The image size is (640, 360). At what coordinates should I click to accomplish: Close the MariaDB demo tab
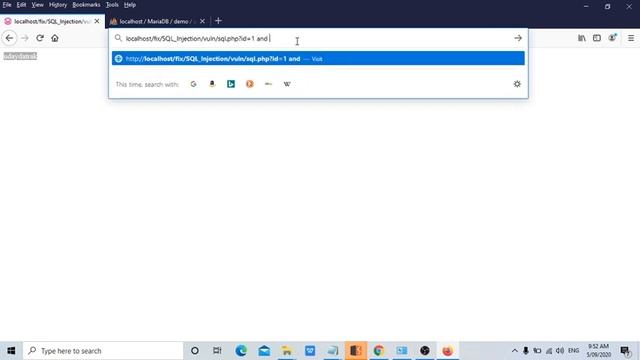[202, 21]
